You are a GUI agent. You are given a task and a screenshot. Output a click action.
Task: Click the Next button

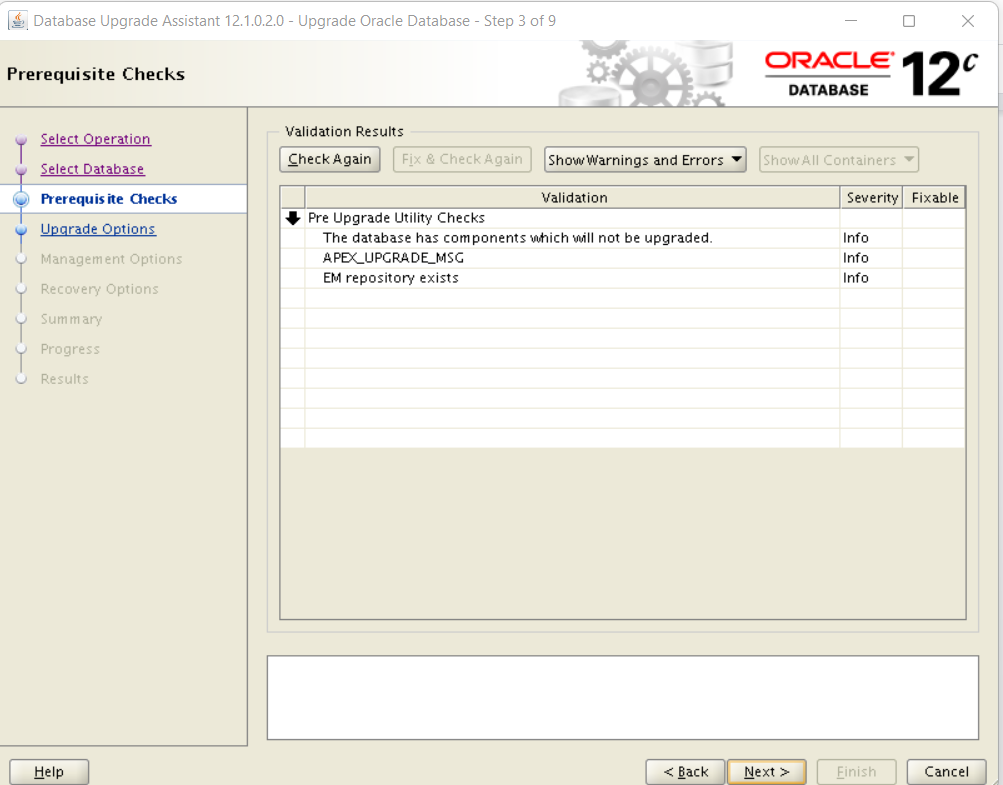coord(767,772)
